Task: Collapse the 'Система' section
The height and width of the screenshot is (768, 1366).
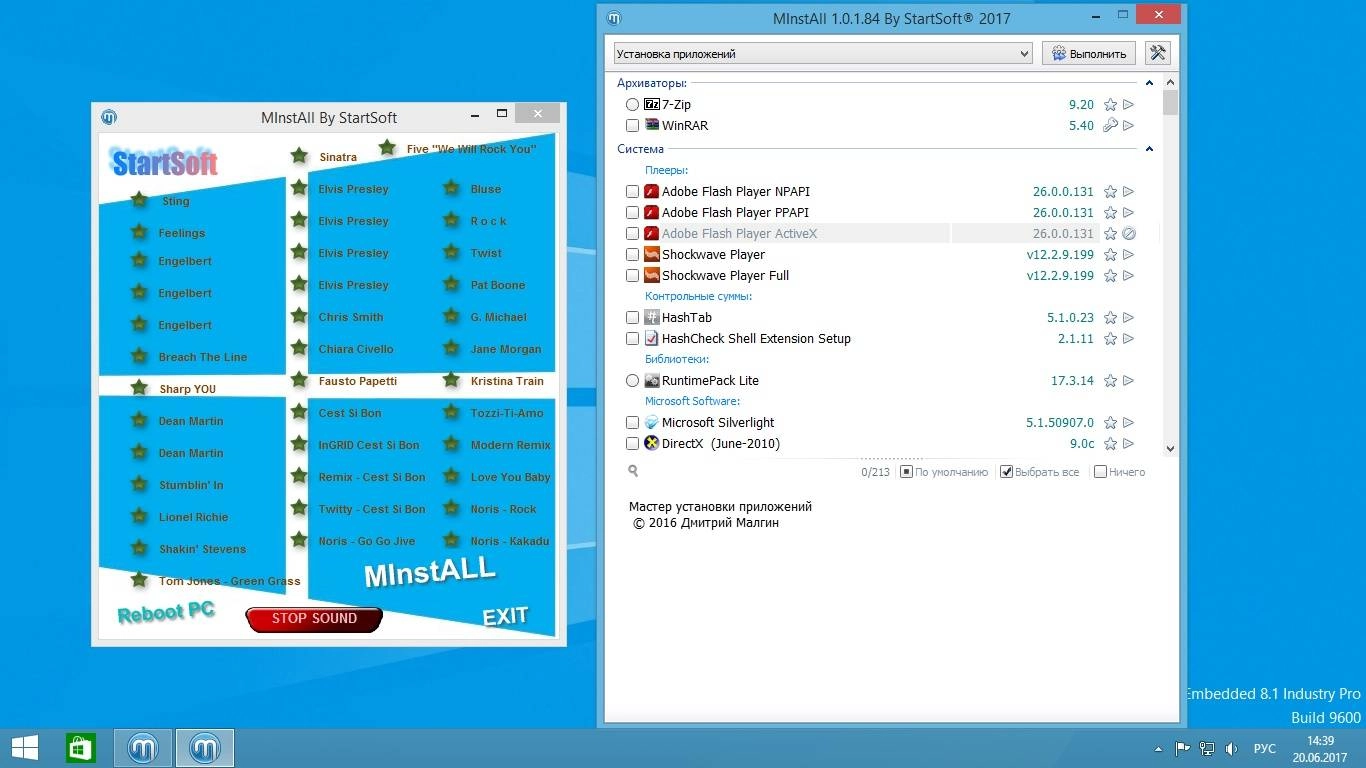Action: click(1149, 149)
